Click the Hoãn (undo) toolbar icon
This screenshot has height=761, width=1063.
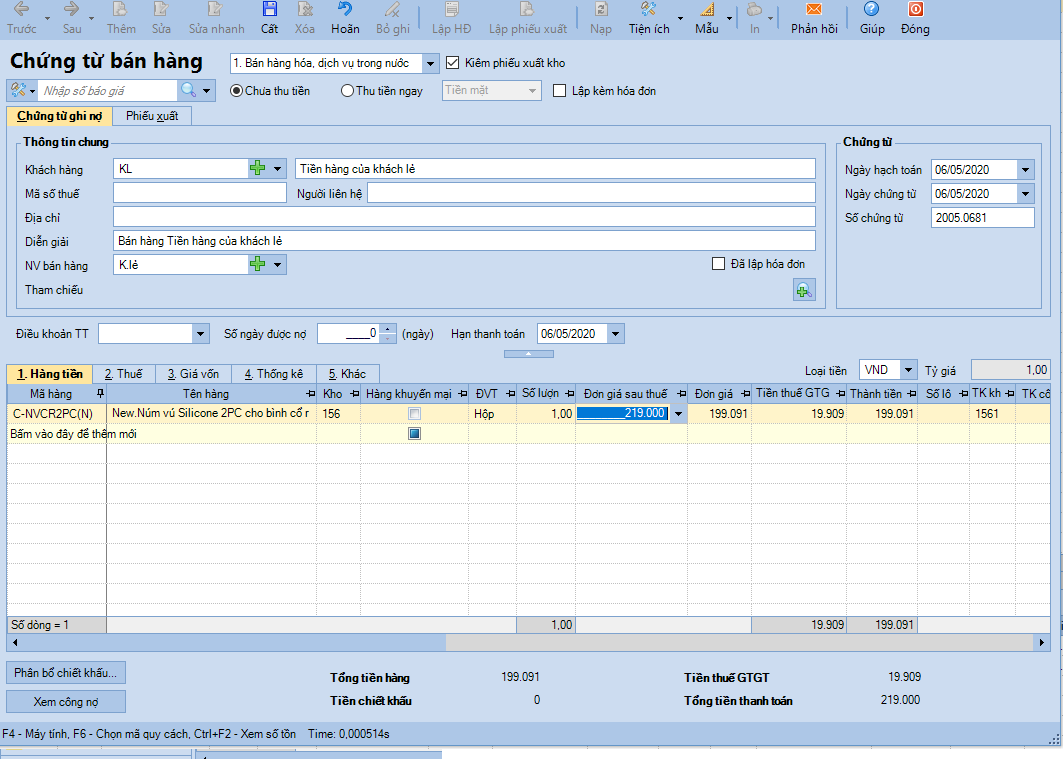[345, 10]
